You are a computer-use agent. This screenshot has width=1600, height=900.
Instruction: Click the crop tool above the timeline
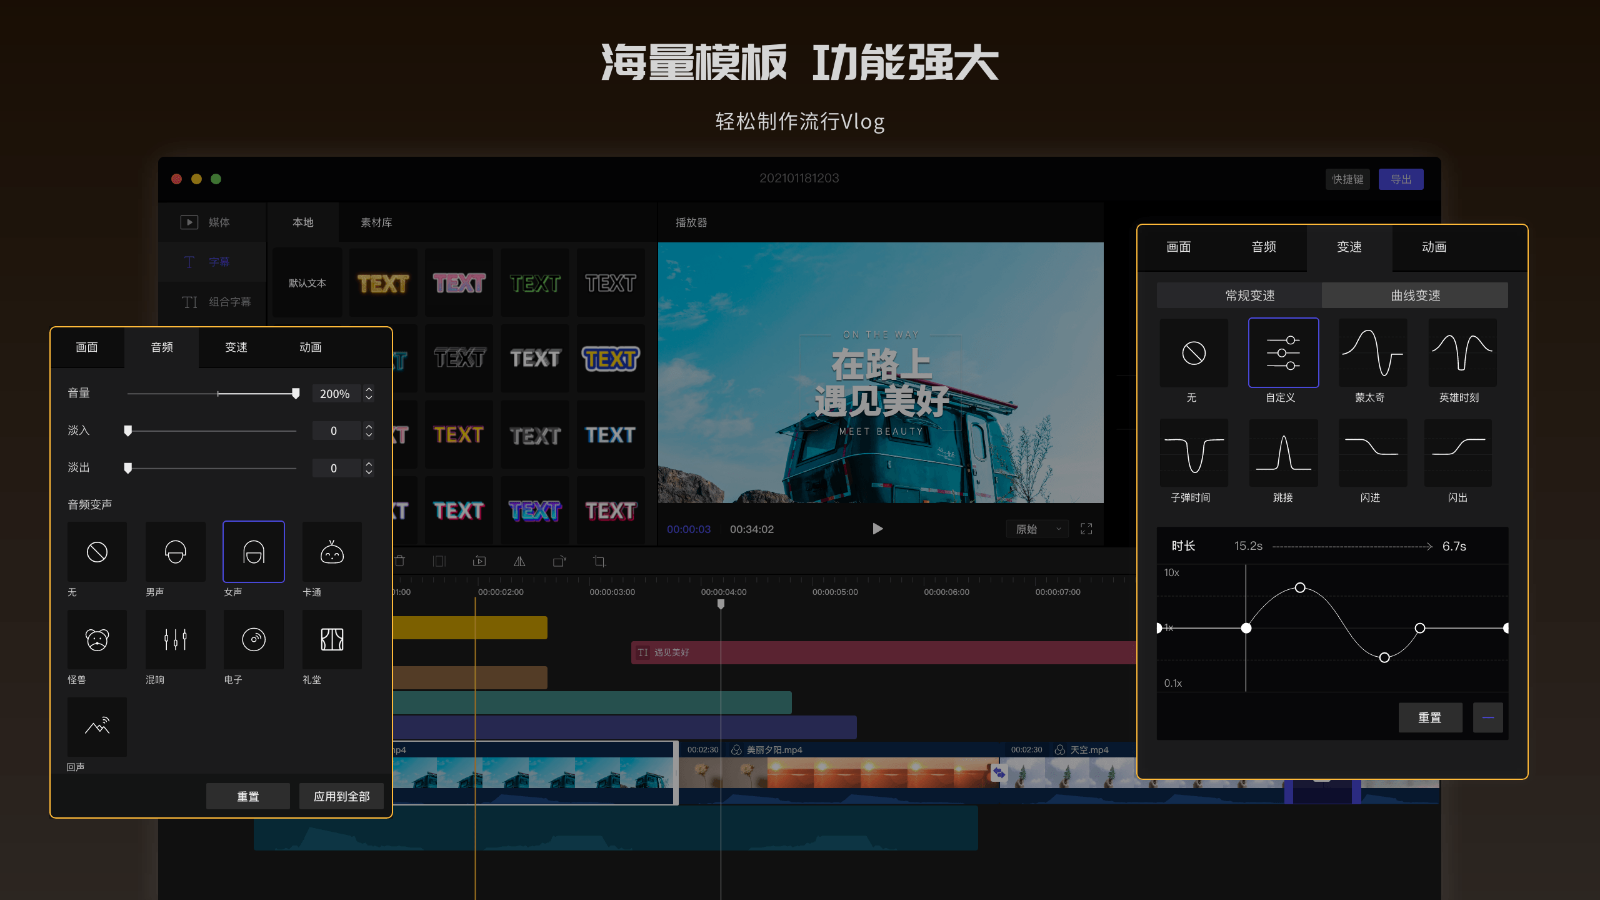click(x=598, y=561)
